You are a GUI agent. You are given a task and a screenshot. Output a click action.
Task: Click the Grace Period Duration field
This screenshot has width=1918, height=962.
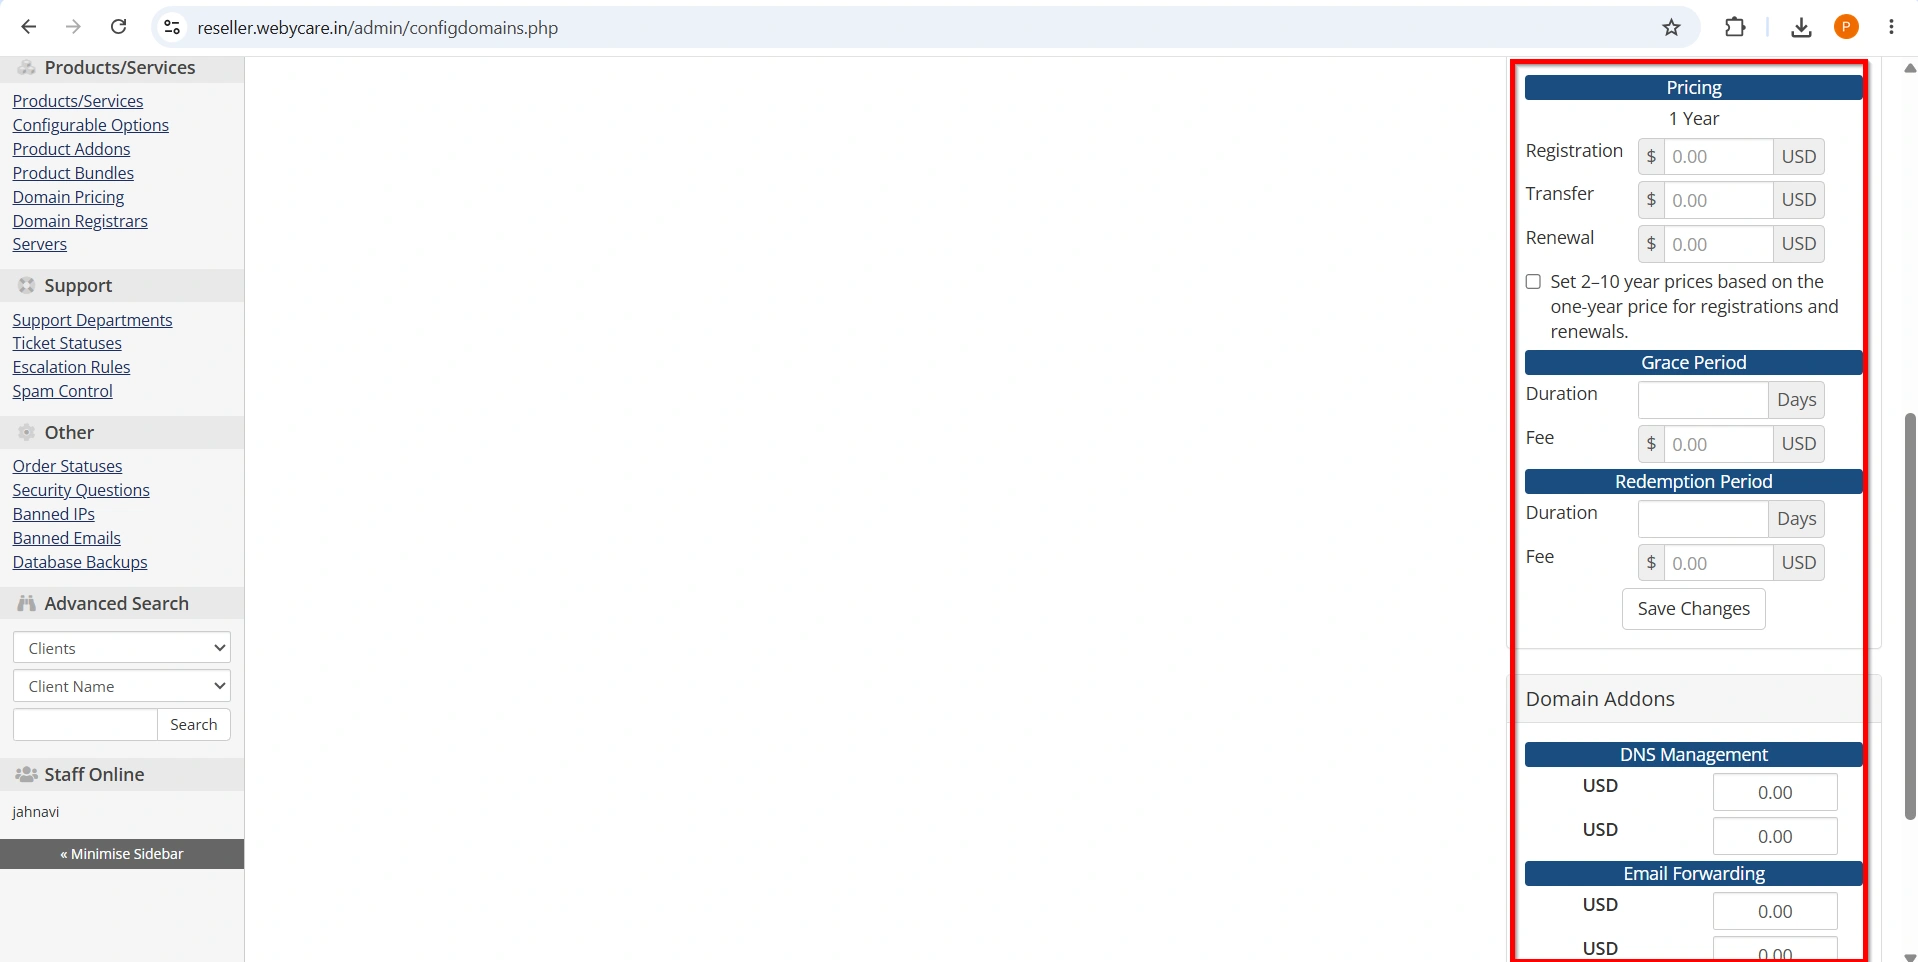click(1703, 400)
